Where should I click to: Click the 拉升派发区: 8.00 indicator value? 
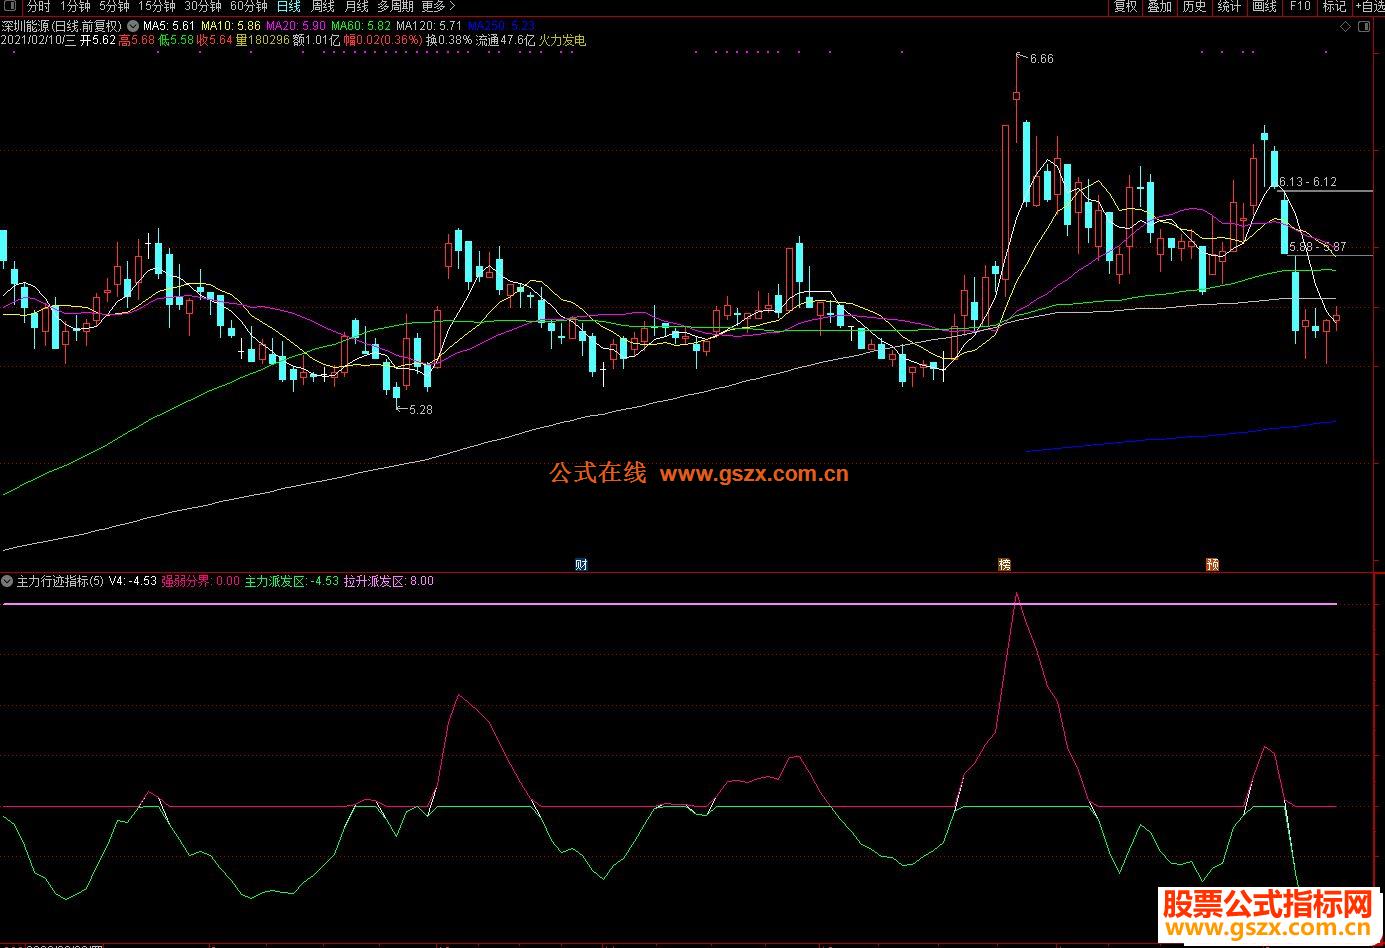(x=389, y=581)
